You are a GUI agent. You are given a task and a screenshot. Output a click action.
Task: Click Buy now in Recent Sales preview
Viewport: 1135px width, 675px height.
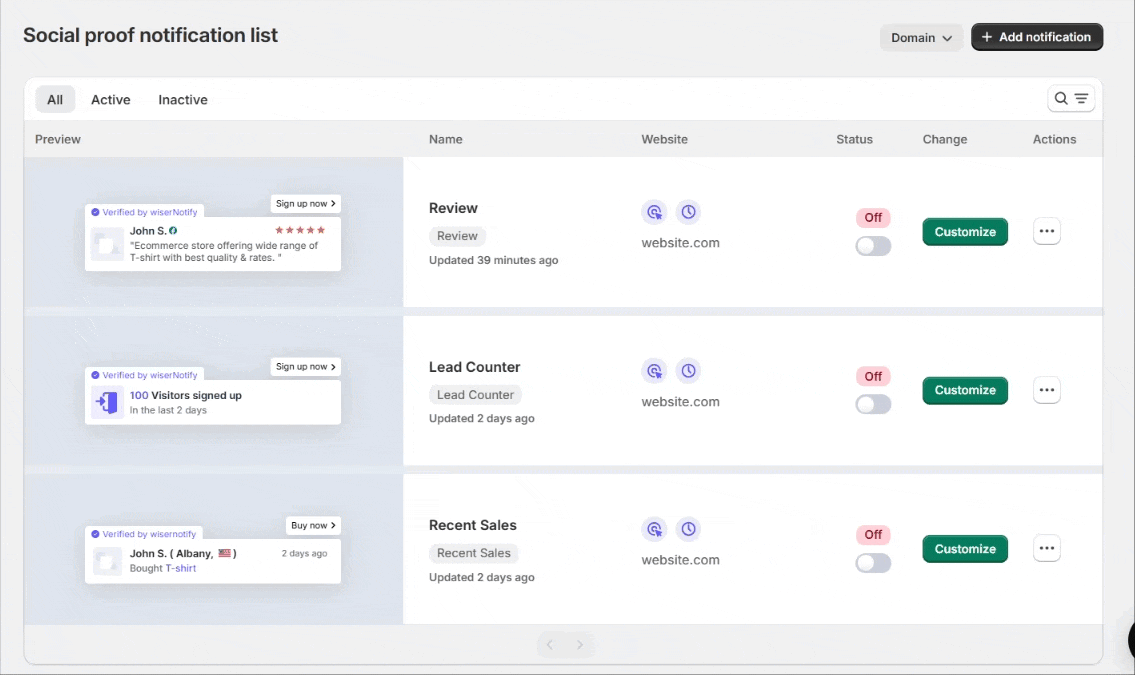(x=313, y=525)
